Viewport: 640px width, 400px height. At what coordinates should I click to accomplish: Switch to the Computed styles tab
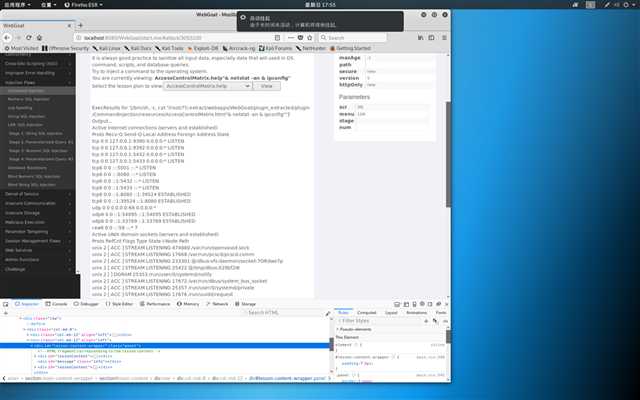(x=367, y=313)
